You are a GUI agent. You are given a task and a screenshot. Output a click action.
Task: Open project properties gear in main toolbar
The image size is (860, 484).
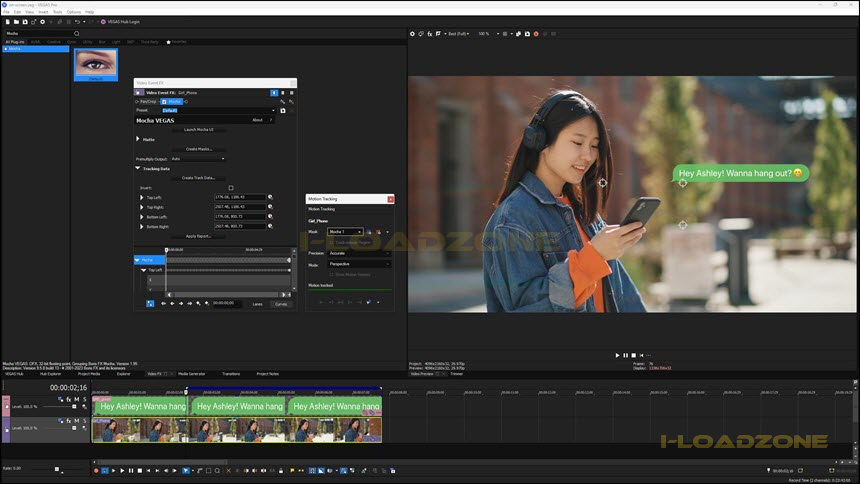coord(43,22)
